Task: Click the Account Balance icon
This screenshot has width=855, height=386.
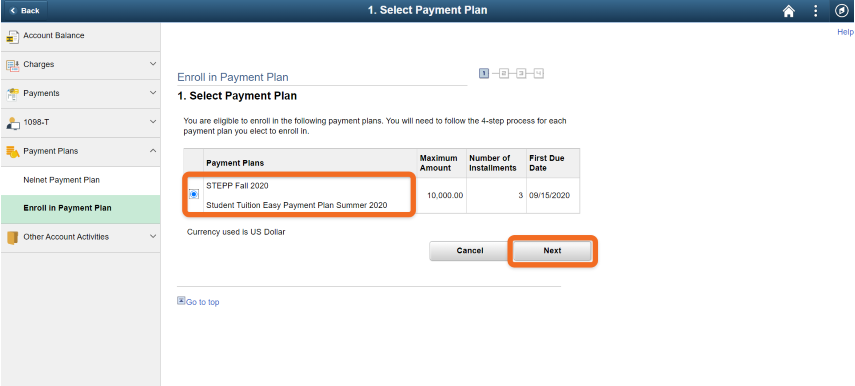Action: [x=12, y=36]
